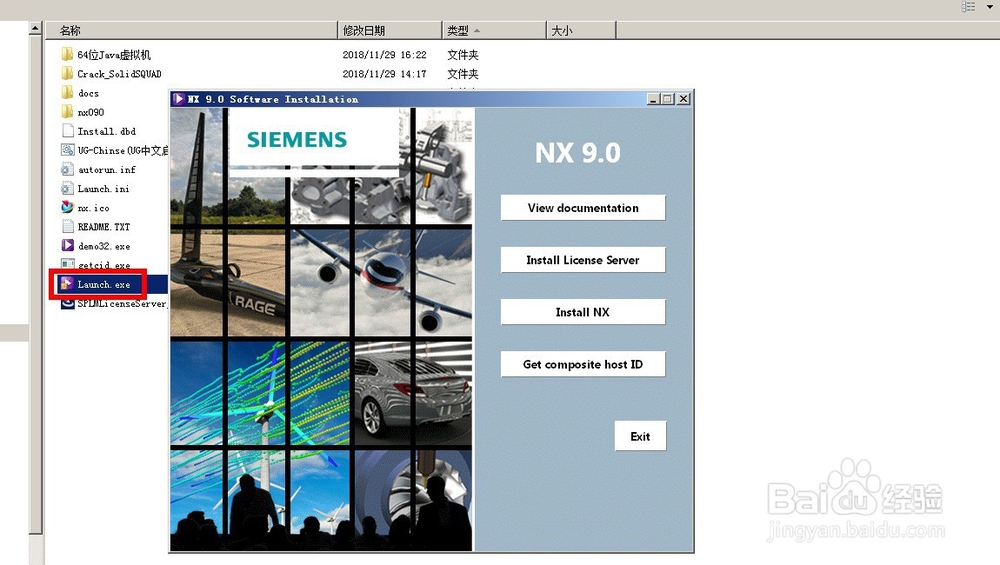Screen dimensions: 1000x565
Task: Click the getcid.exe file icon
Action: click(68, 263)
